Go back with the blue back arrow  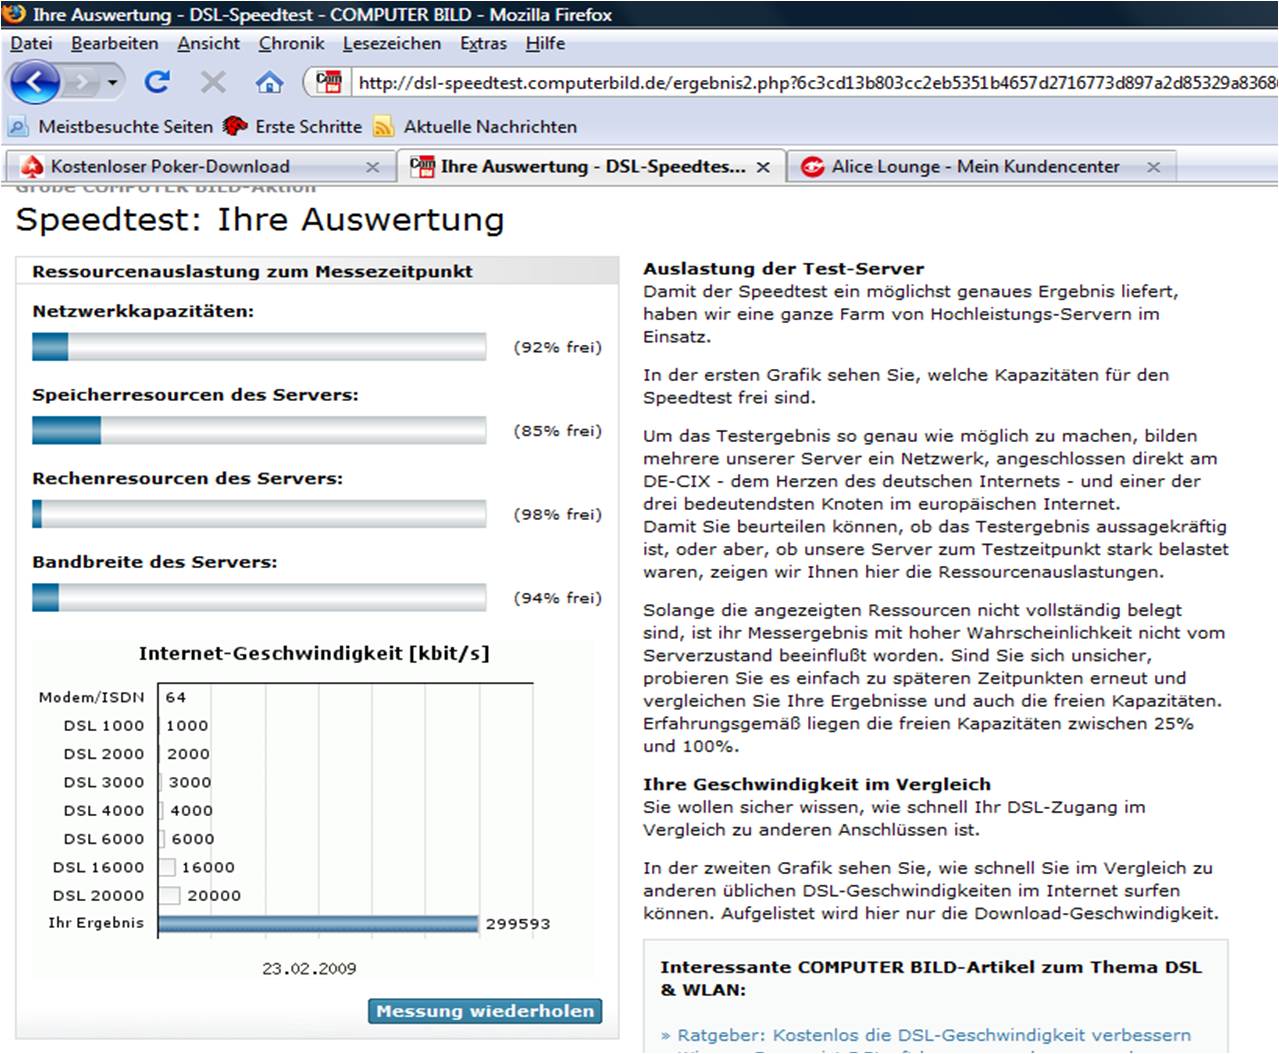coord(35,82)
